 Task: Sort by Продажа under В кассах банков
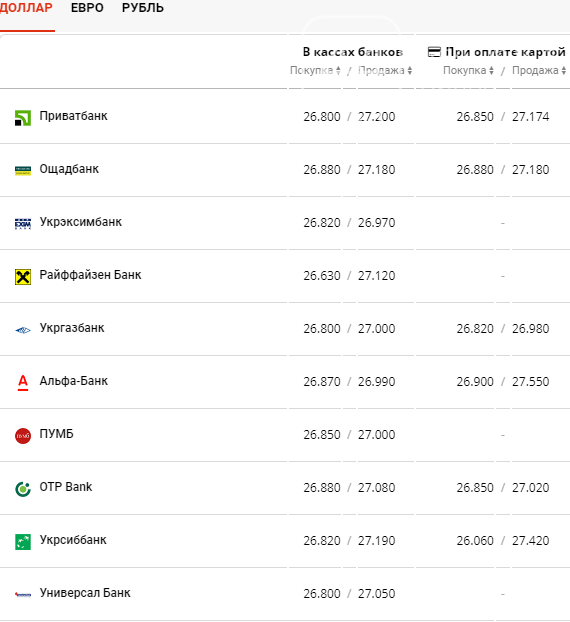coord(385,71)
